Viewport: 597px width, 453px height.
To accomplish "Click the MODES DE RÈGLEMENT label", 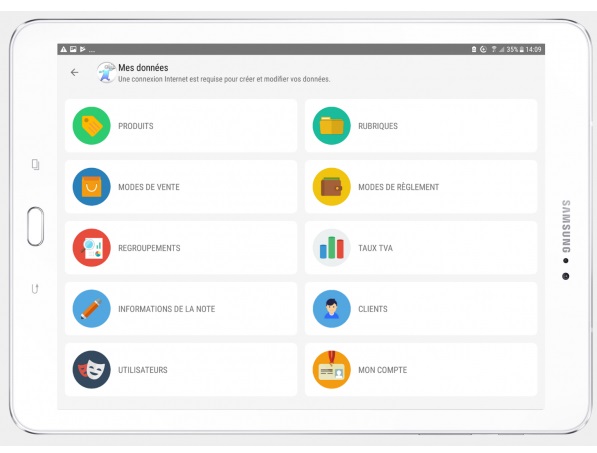I will pyautogui.click(x=399, y=187).
